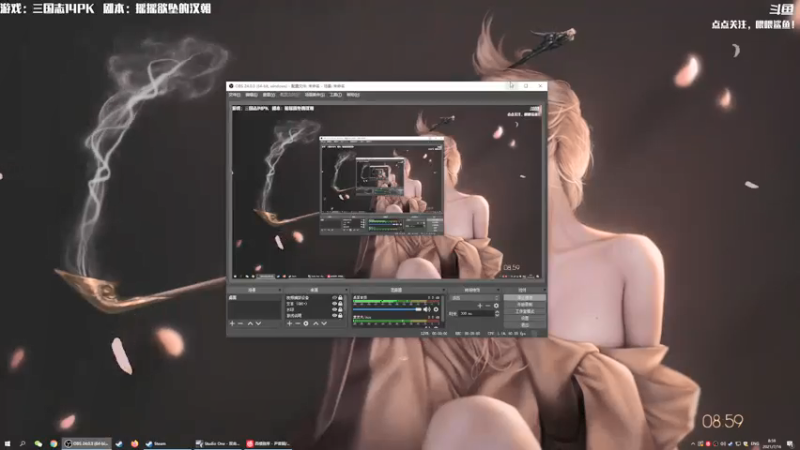Click transition duration stepper arrows
Screen dimensions: 800x450
(497, 313)
